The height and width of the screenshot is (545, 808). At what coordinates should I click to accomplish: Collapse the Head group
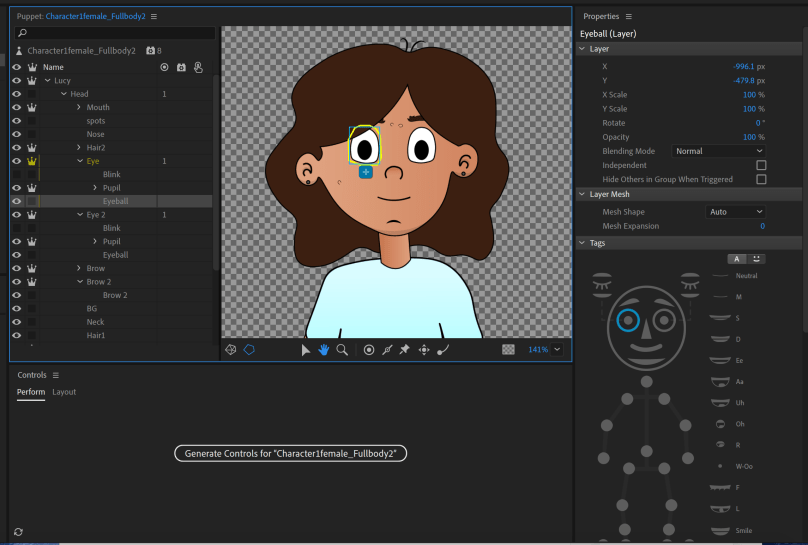tap(63, 94)
